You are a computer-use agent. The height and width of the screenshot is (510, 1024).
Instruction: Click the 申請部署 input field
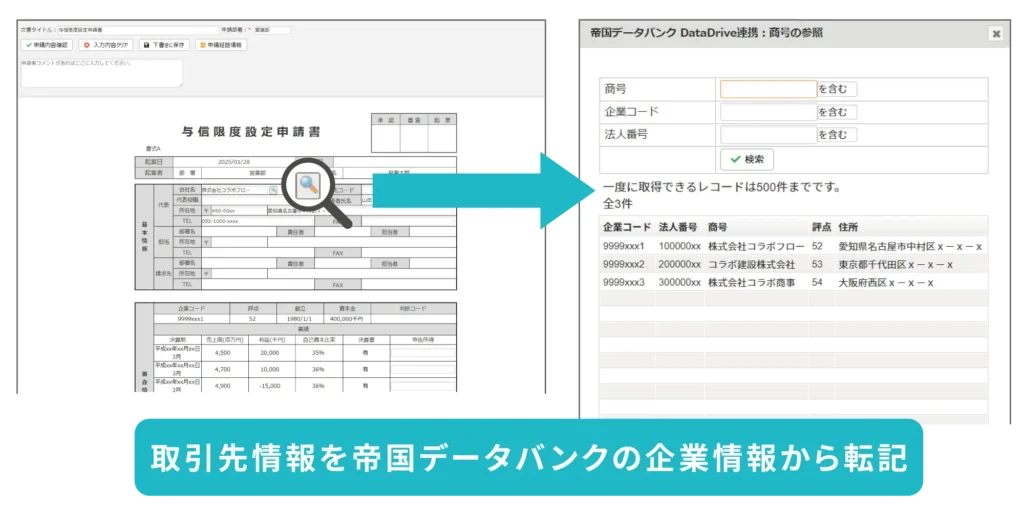click(x=272, y=30)
